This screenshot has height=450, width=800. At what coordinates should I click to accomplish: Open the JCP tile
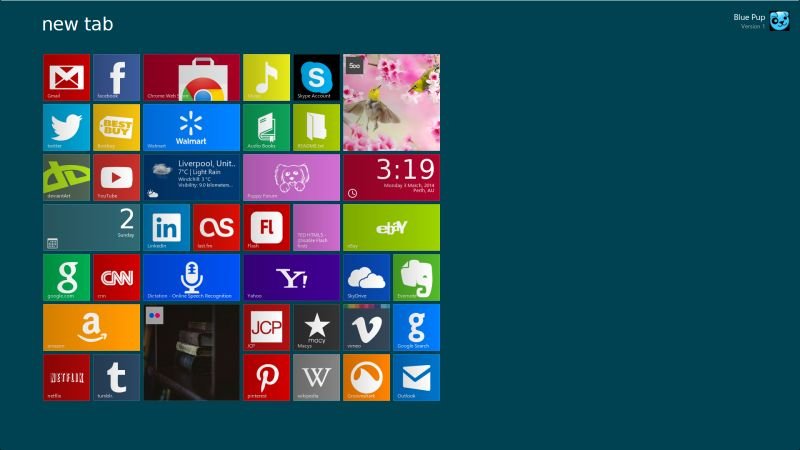266,328
